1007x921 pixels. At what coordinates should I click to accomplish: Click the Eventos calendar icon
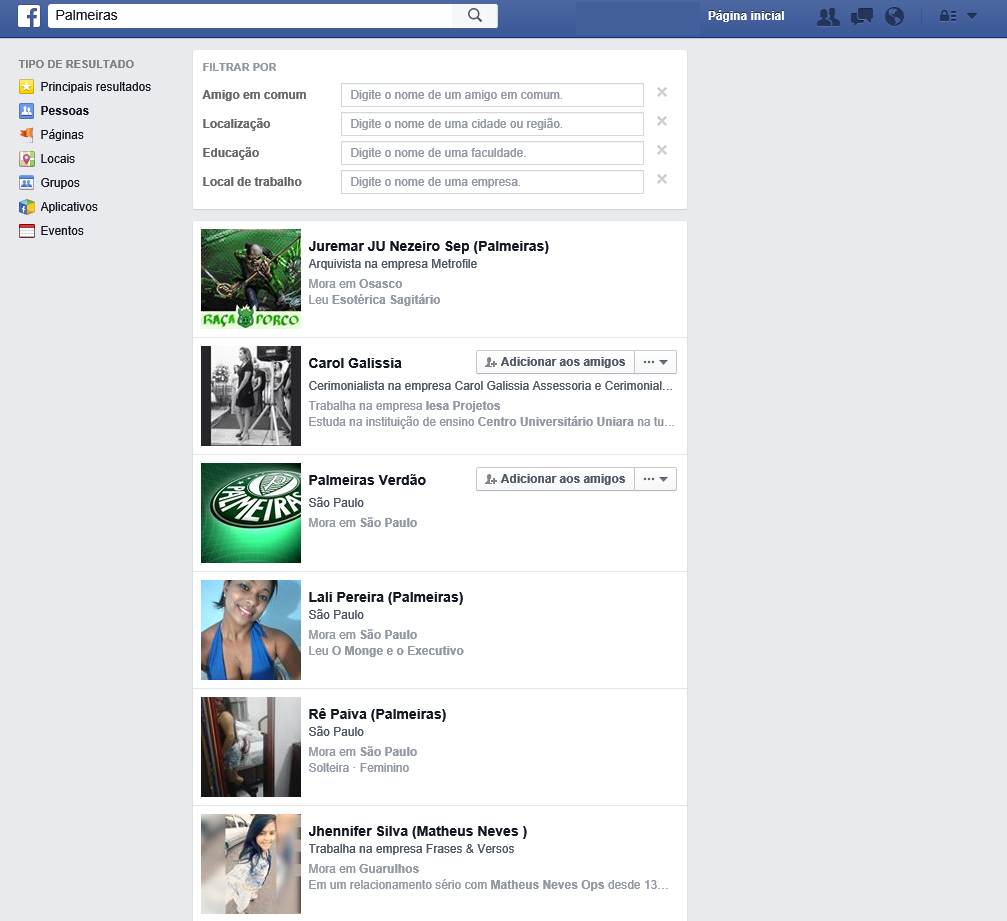pos(26,231)
